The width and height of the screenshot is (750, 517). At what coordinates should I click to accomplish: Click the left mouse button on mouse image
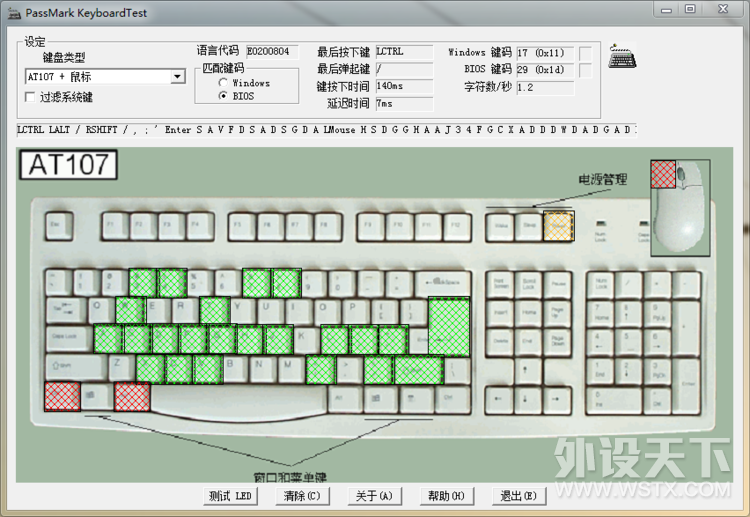click(x=664, y=175)
